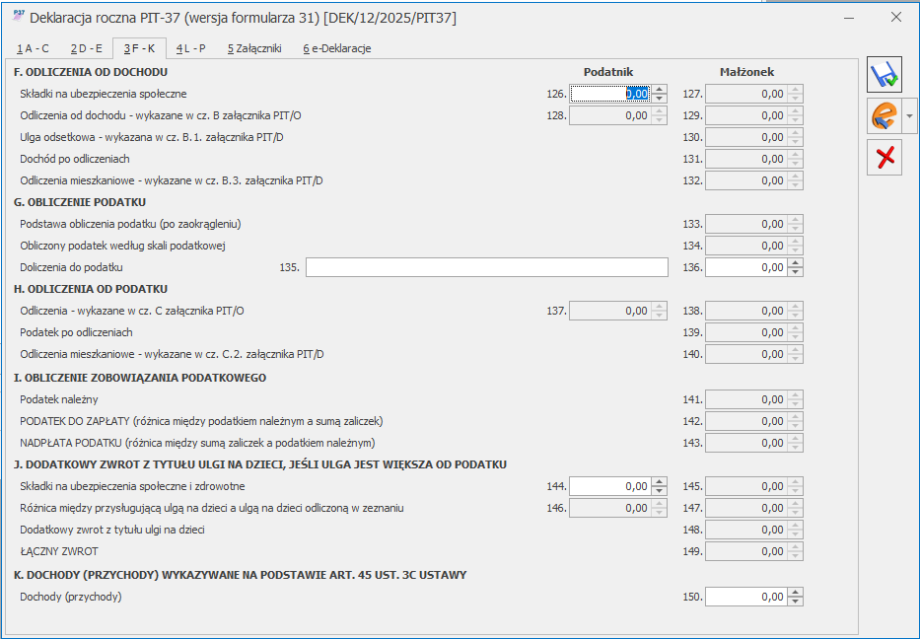Click the H. ODLICZENIA OD PODATKU heading

[90, 289]
